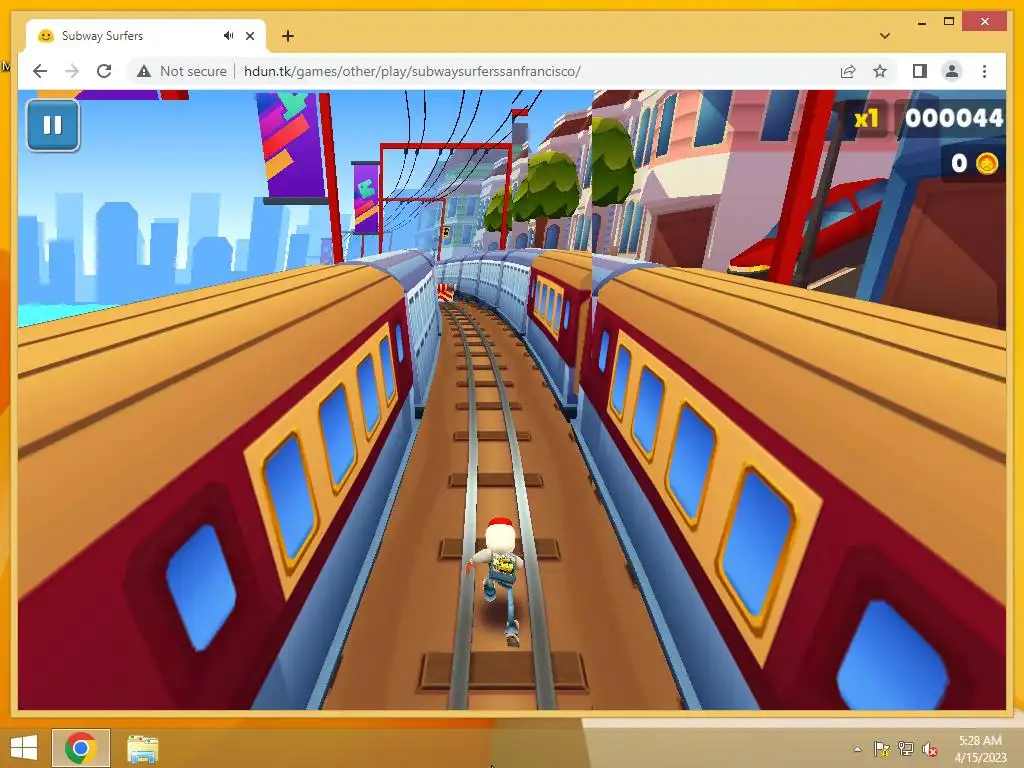Open the clock showing 5:28 AM

[980, 748]
